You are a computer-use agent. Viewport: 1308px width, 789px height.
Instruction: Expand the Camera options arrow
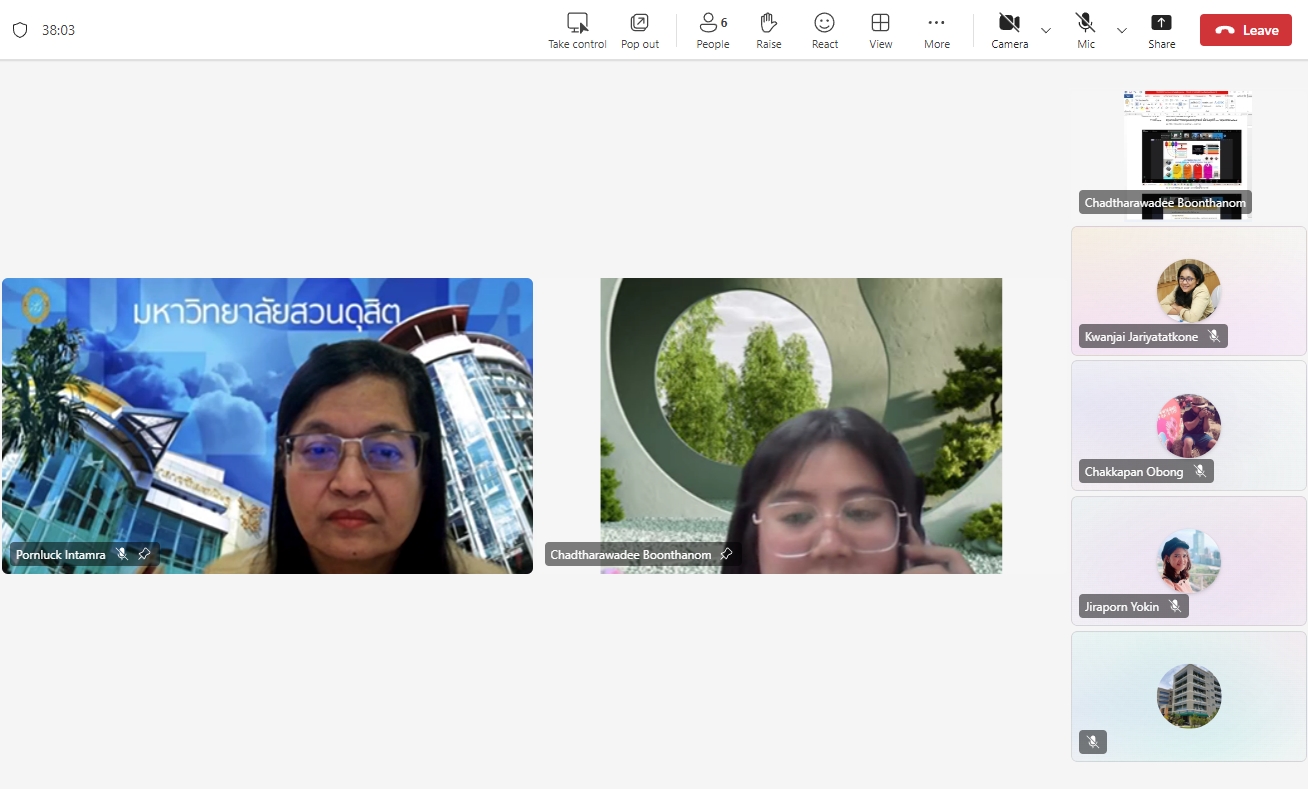tap(1046, 30)
